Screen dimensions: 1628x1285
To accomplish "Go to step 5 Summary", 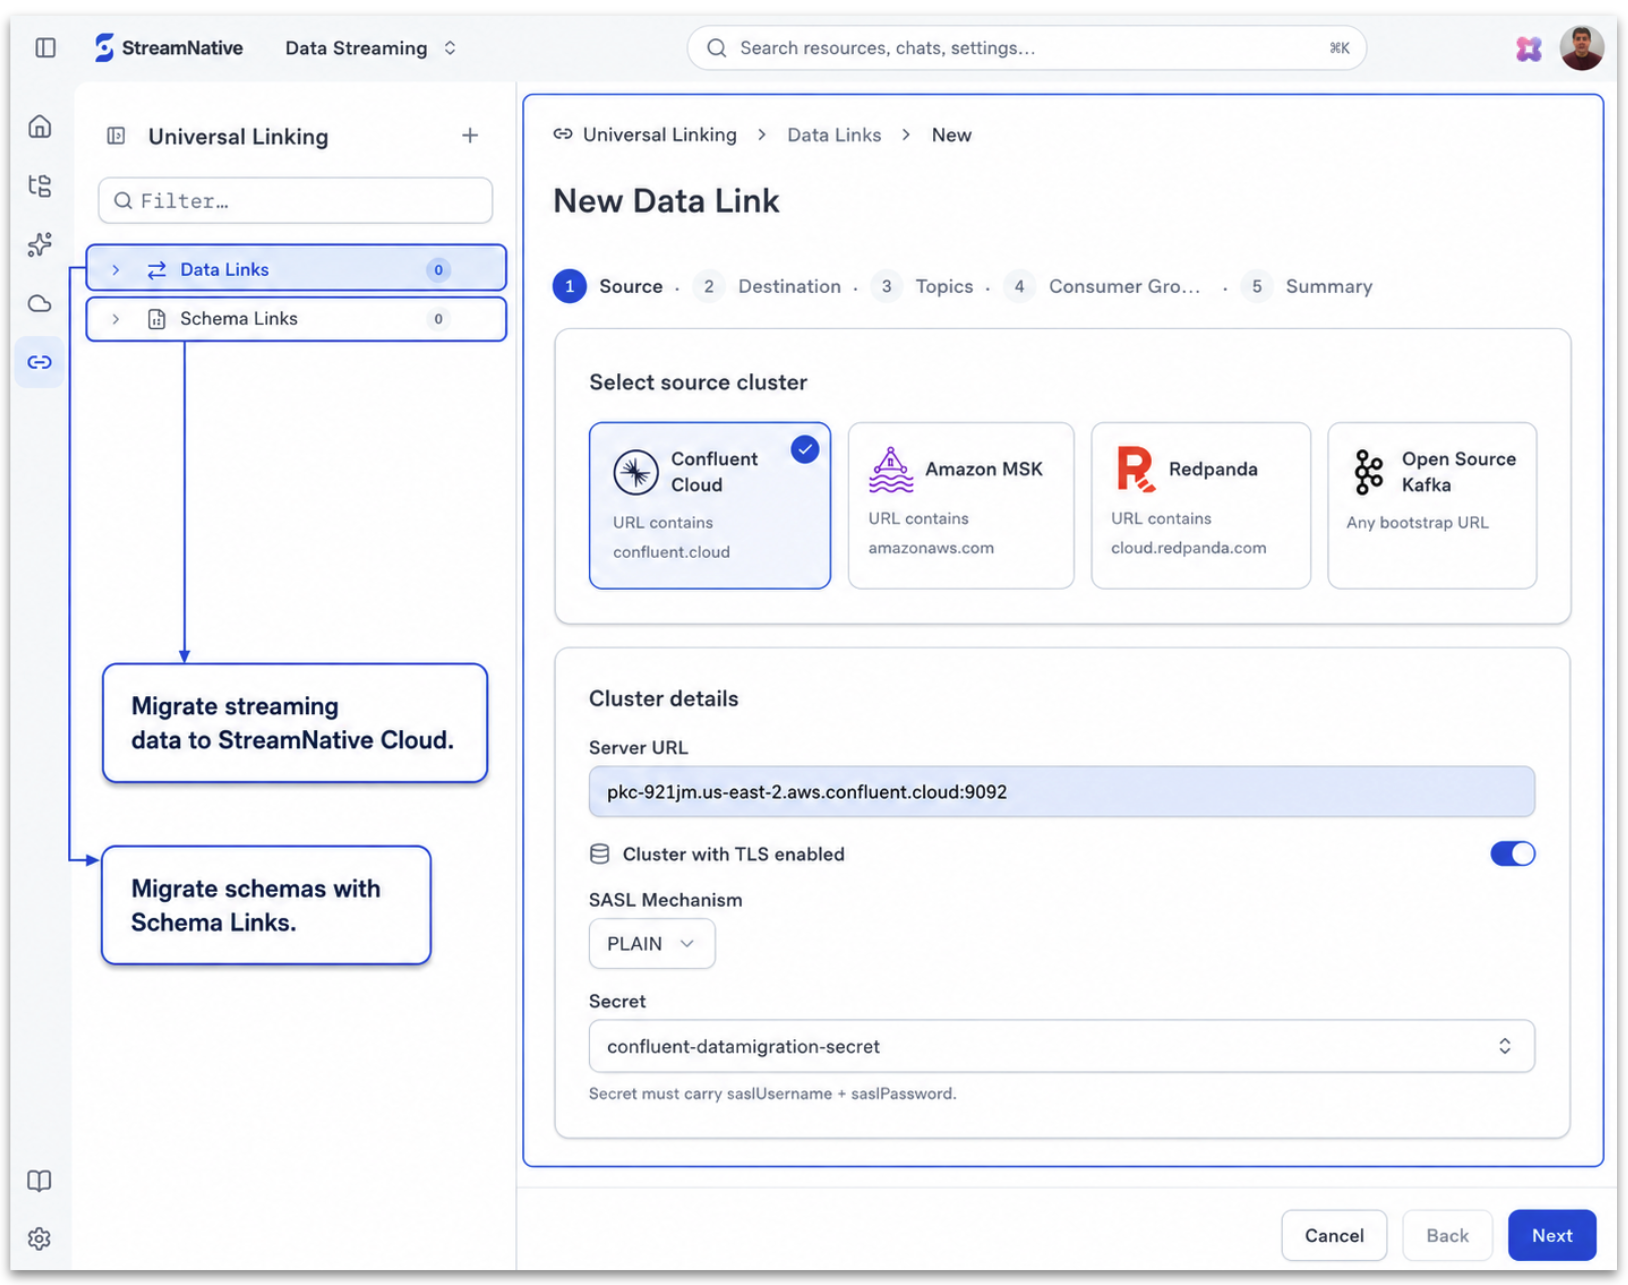I will pos(1307,286).
